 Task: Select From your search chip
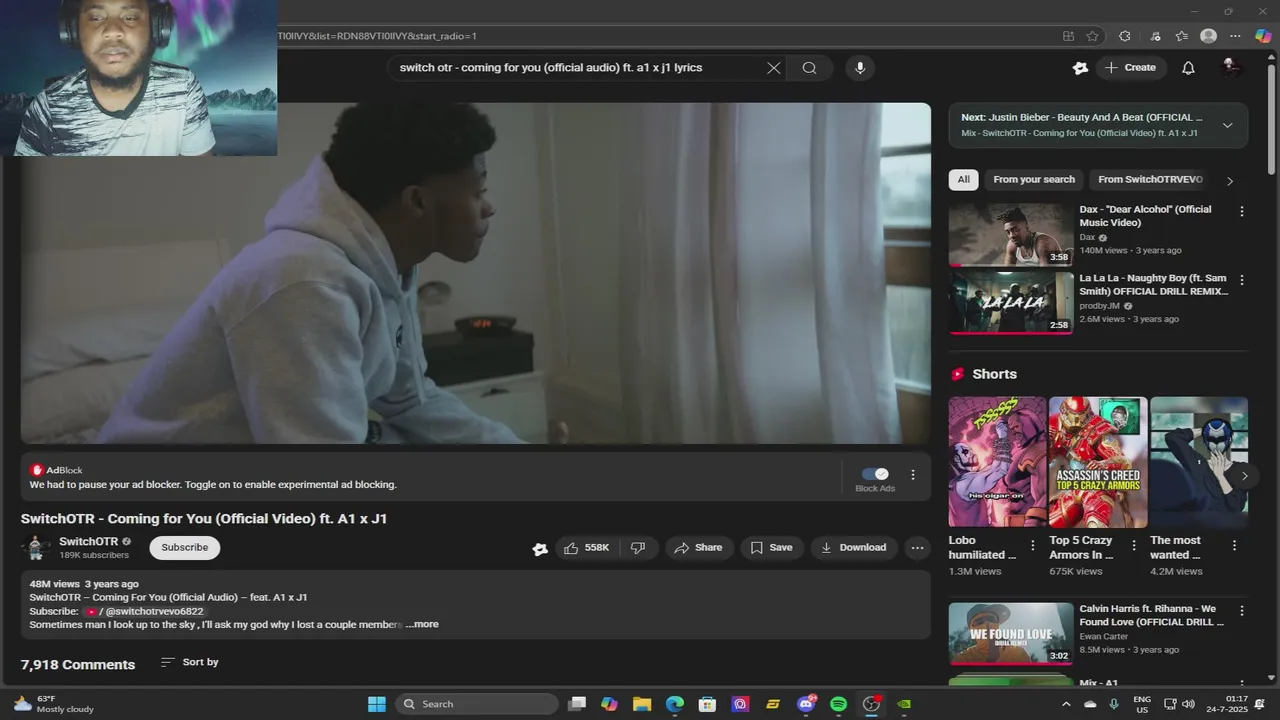click(x=1034, y=180)
